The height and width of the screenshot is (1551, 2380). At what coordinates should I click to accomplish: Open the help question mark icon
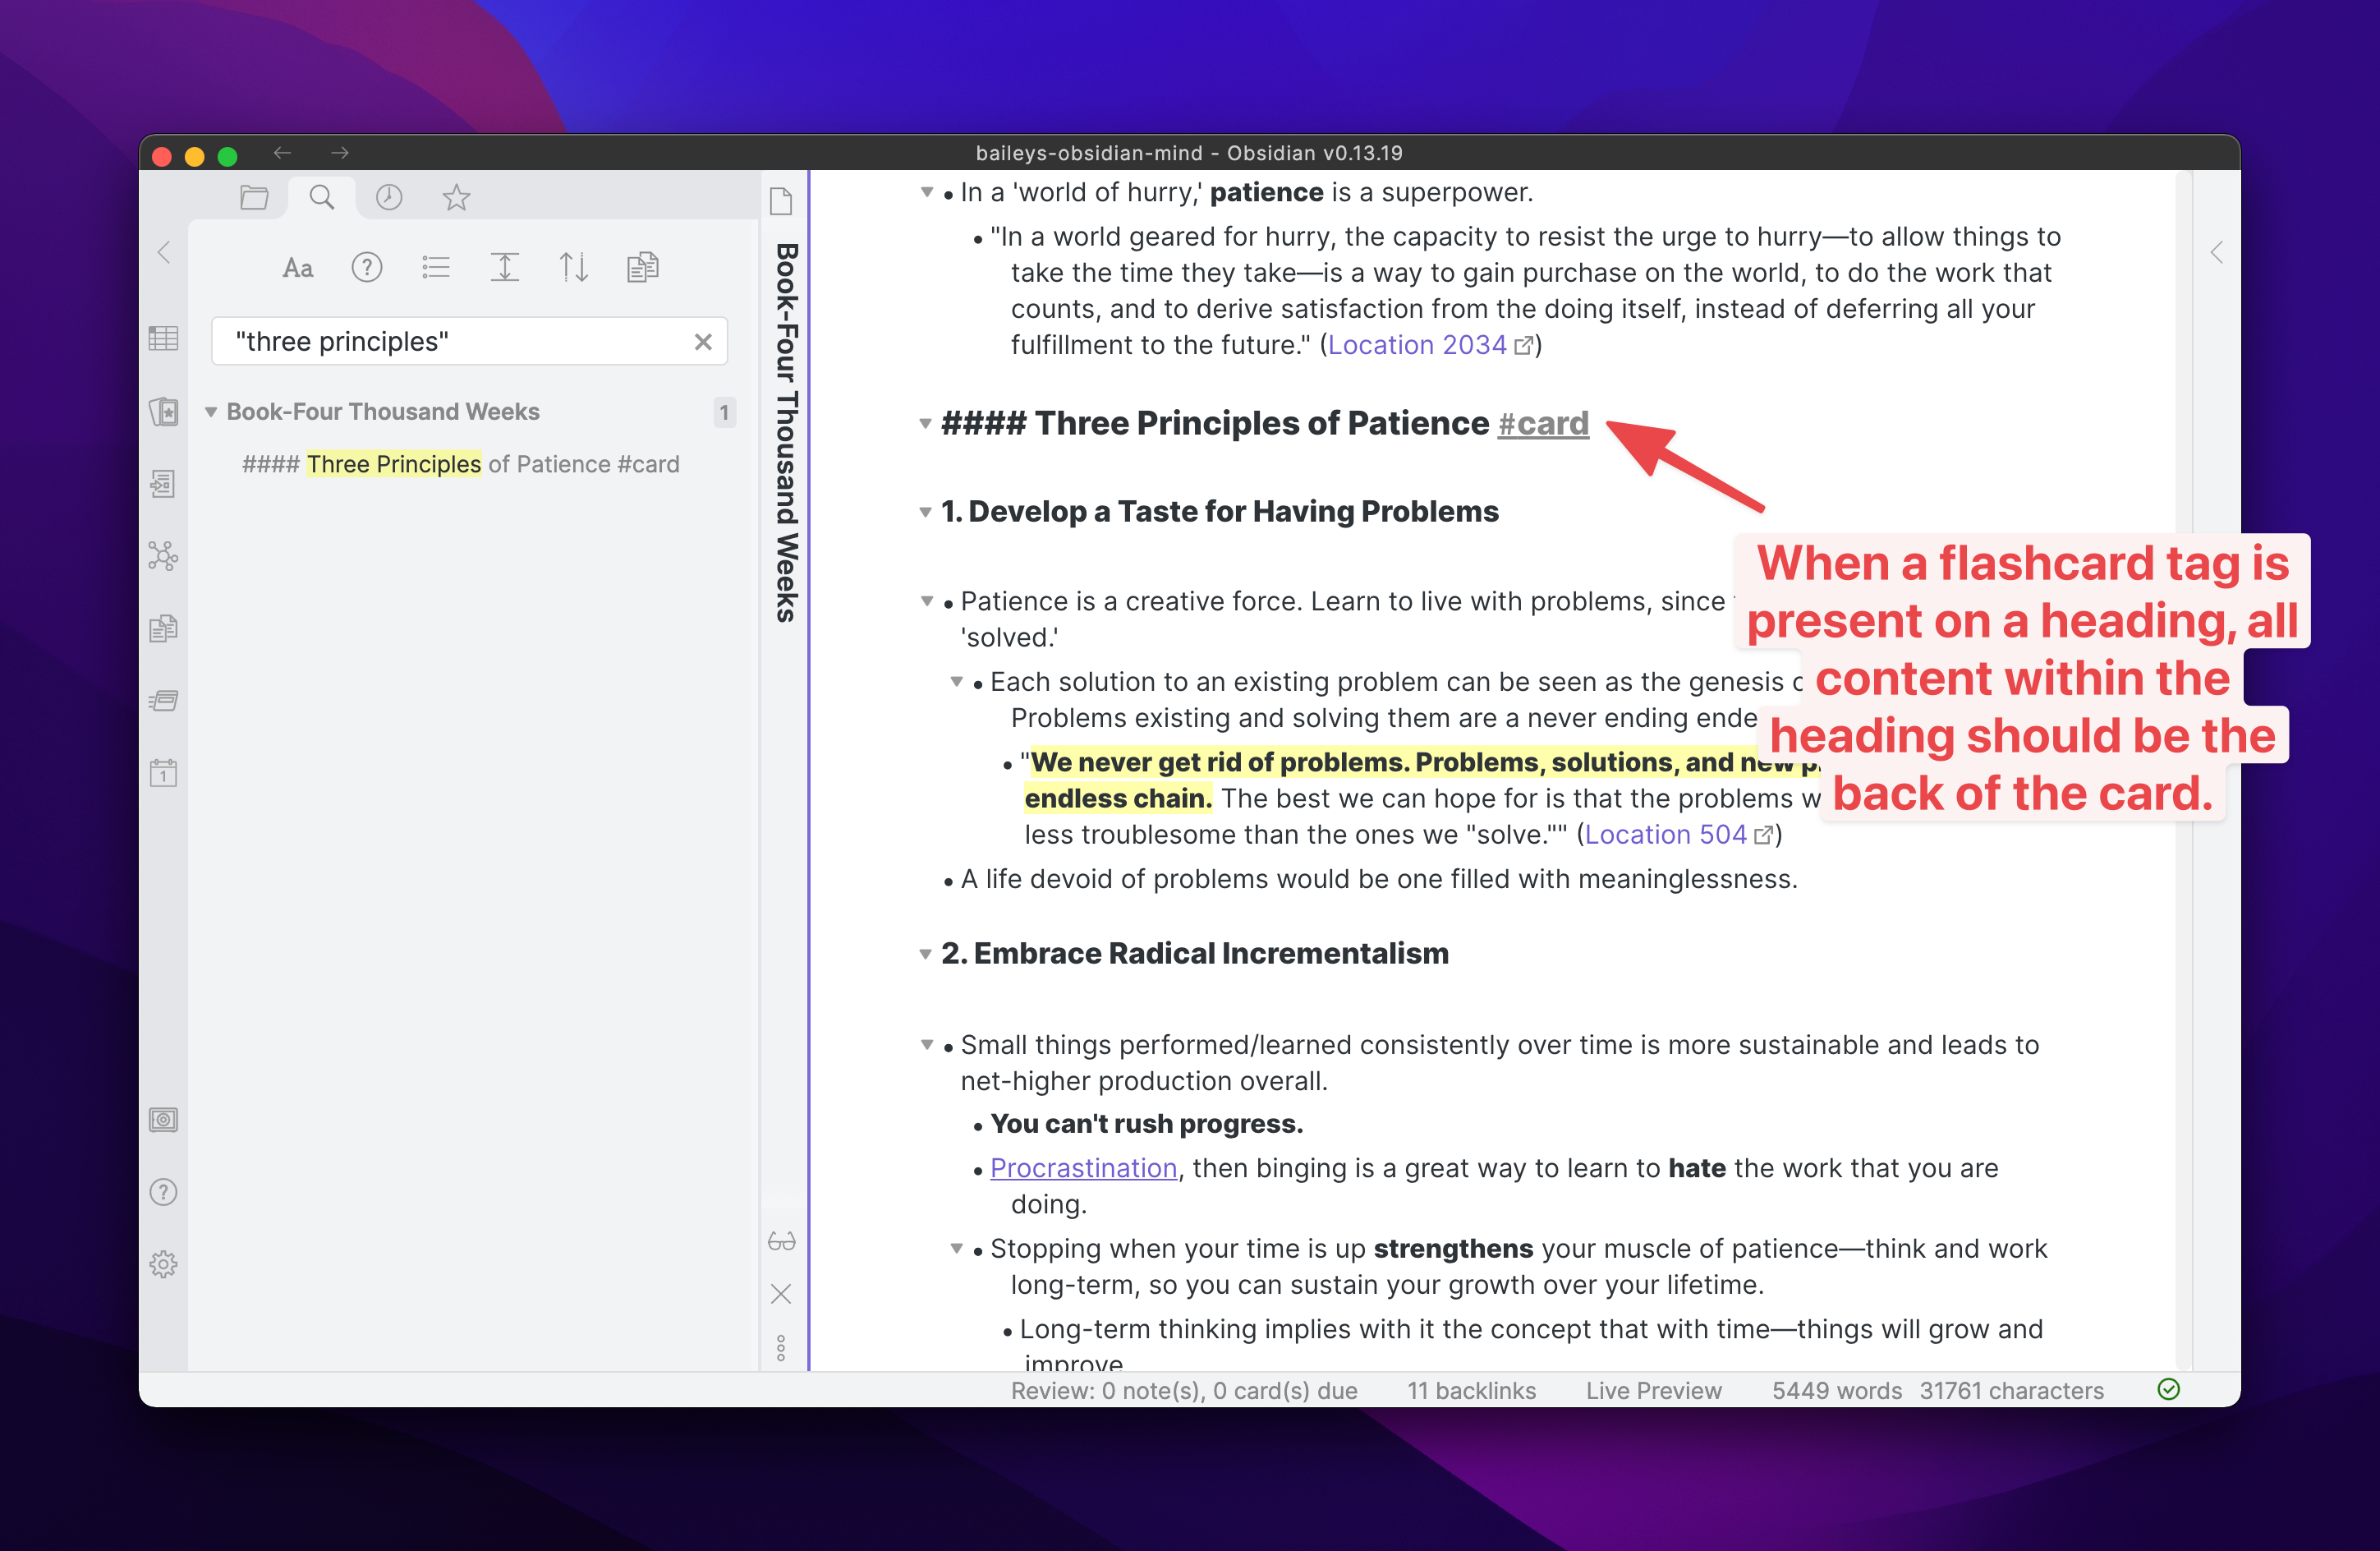pyautogui.click(x=163, y=1191)
